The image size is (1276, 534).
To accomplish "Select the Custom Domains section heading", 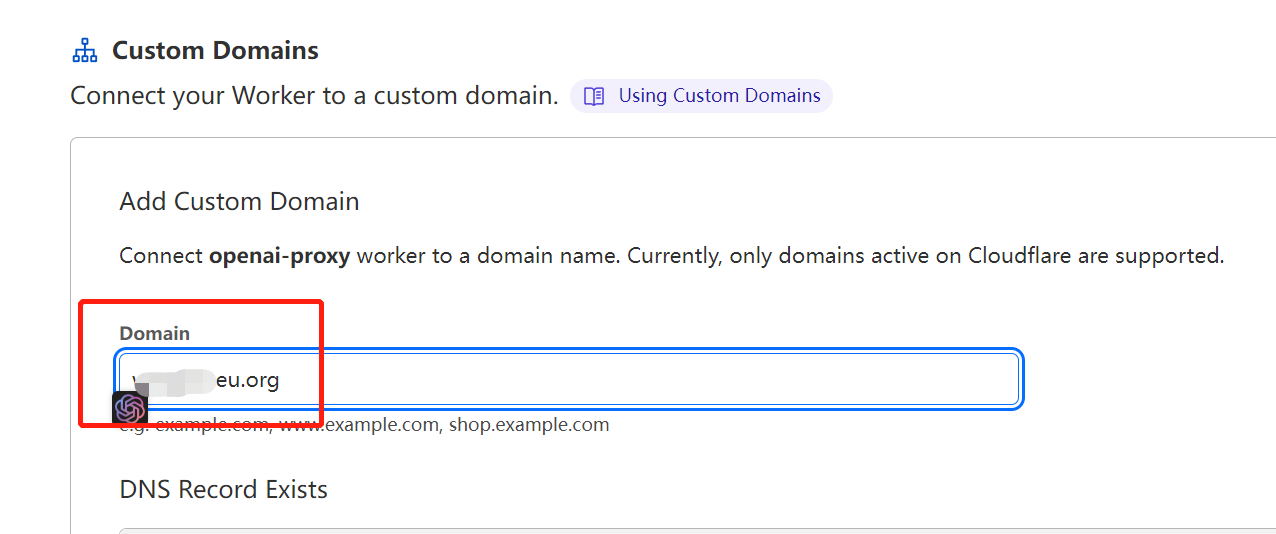I will [215, 51].
